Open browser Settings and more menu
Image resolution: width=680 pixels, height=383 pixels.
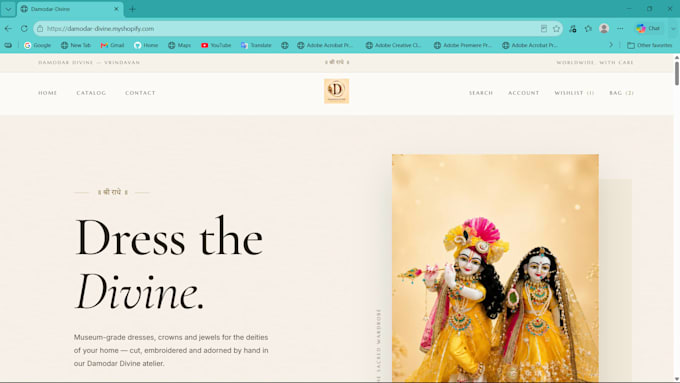click(620, 29)
